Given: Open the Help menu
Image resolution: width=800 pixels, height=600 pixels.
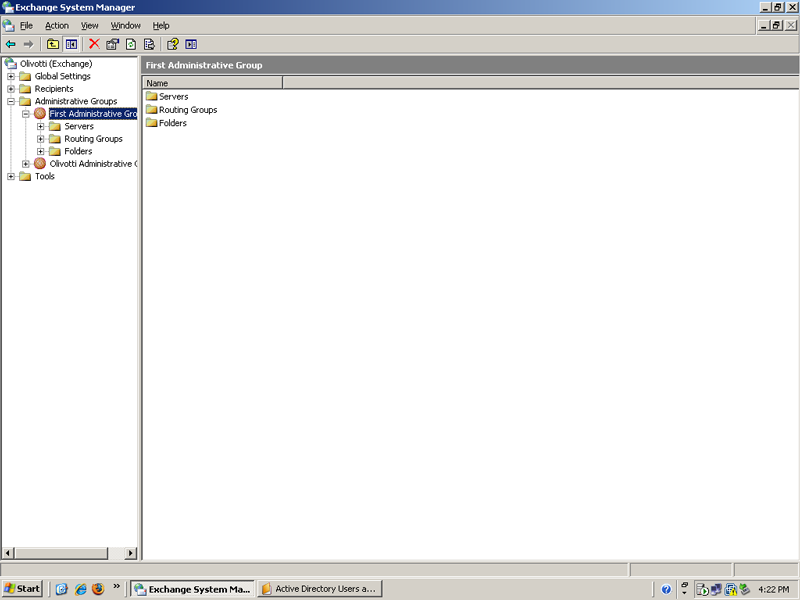Looking at the screenshot, I should click(161, 26).
